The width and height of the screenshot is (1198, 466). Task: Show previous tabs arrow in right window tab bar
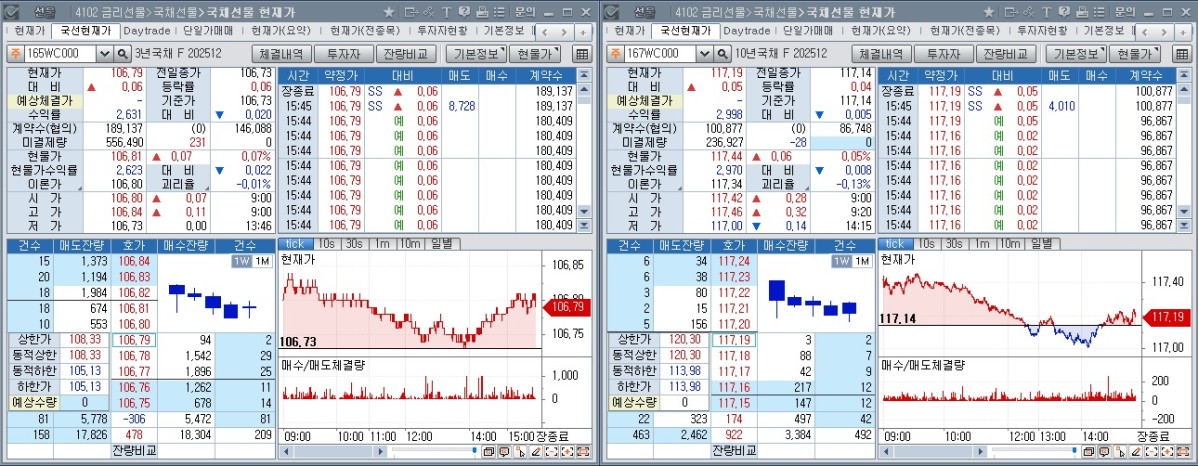click(1144, 32)
